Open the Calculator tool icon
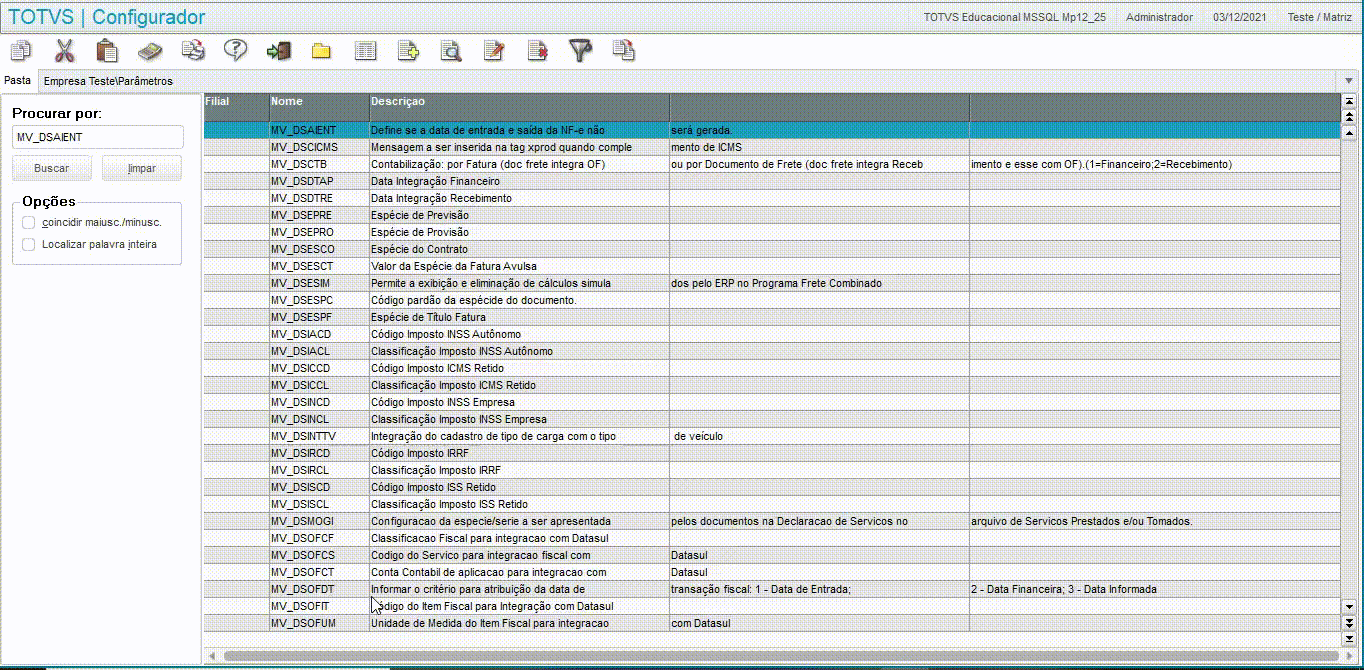 point(150,50)
